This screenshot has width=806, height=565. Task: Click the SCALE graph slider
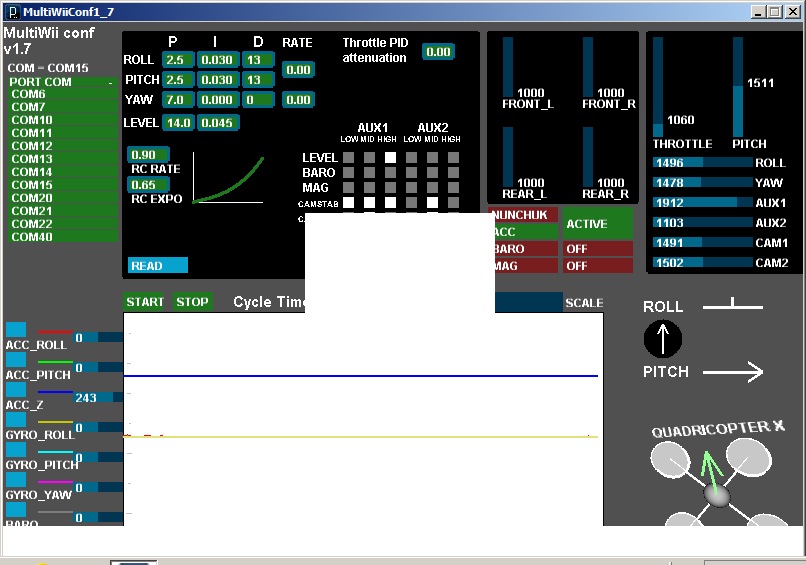pos(529,302)
